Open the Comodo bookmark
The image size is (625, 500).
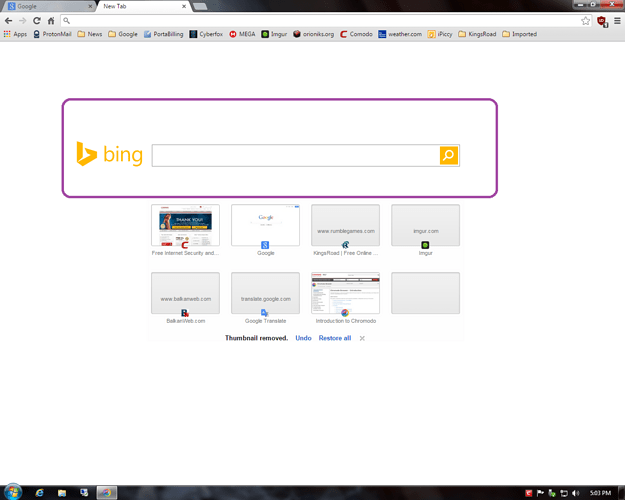356,34
